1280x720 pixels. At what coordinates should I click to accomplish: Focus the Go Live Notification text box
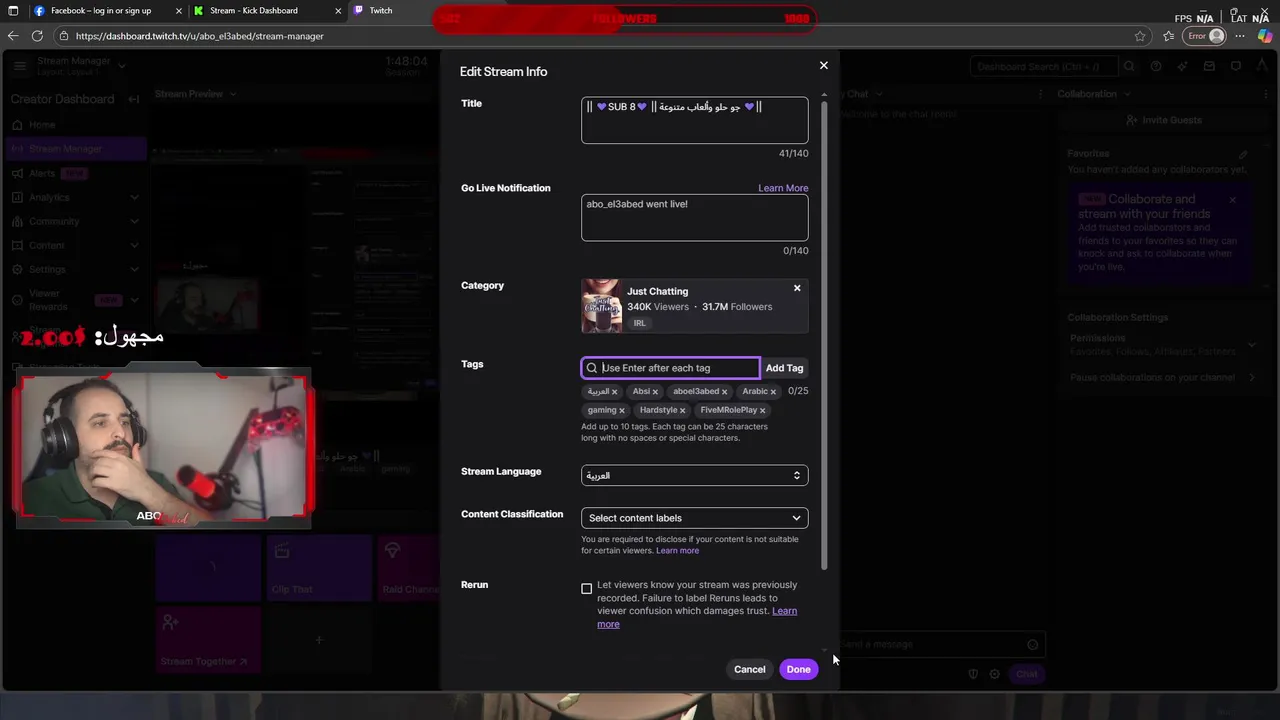(694, 217)
